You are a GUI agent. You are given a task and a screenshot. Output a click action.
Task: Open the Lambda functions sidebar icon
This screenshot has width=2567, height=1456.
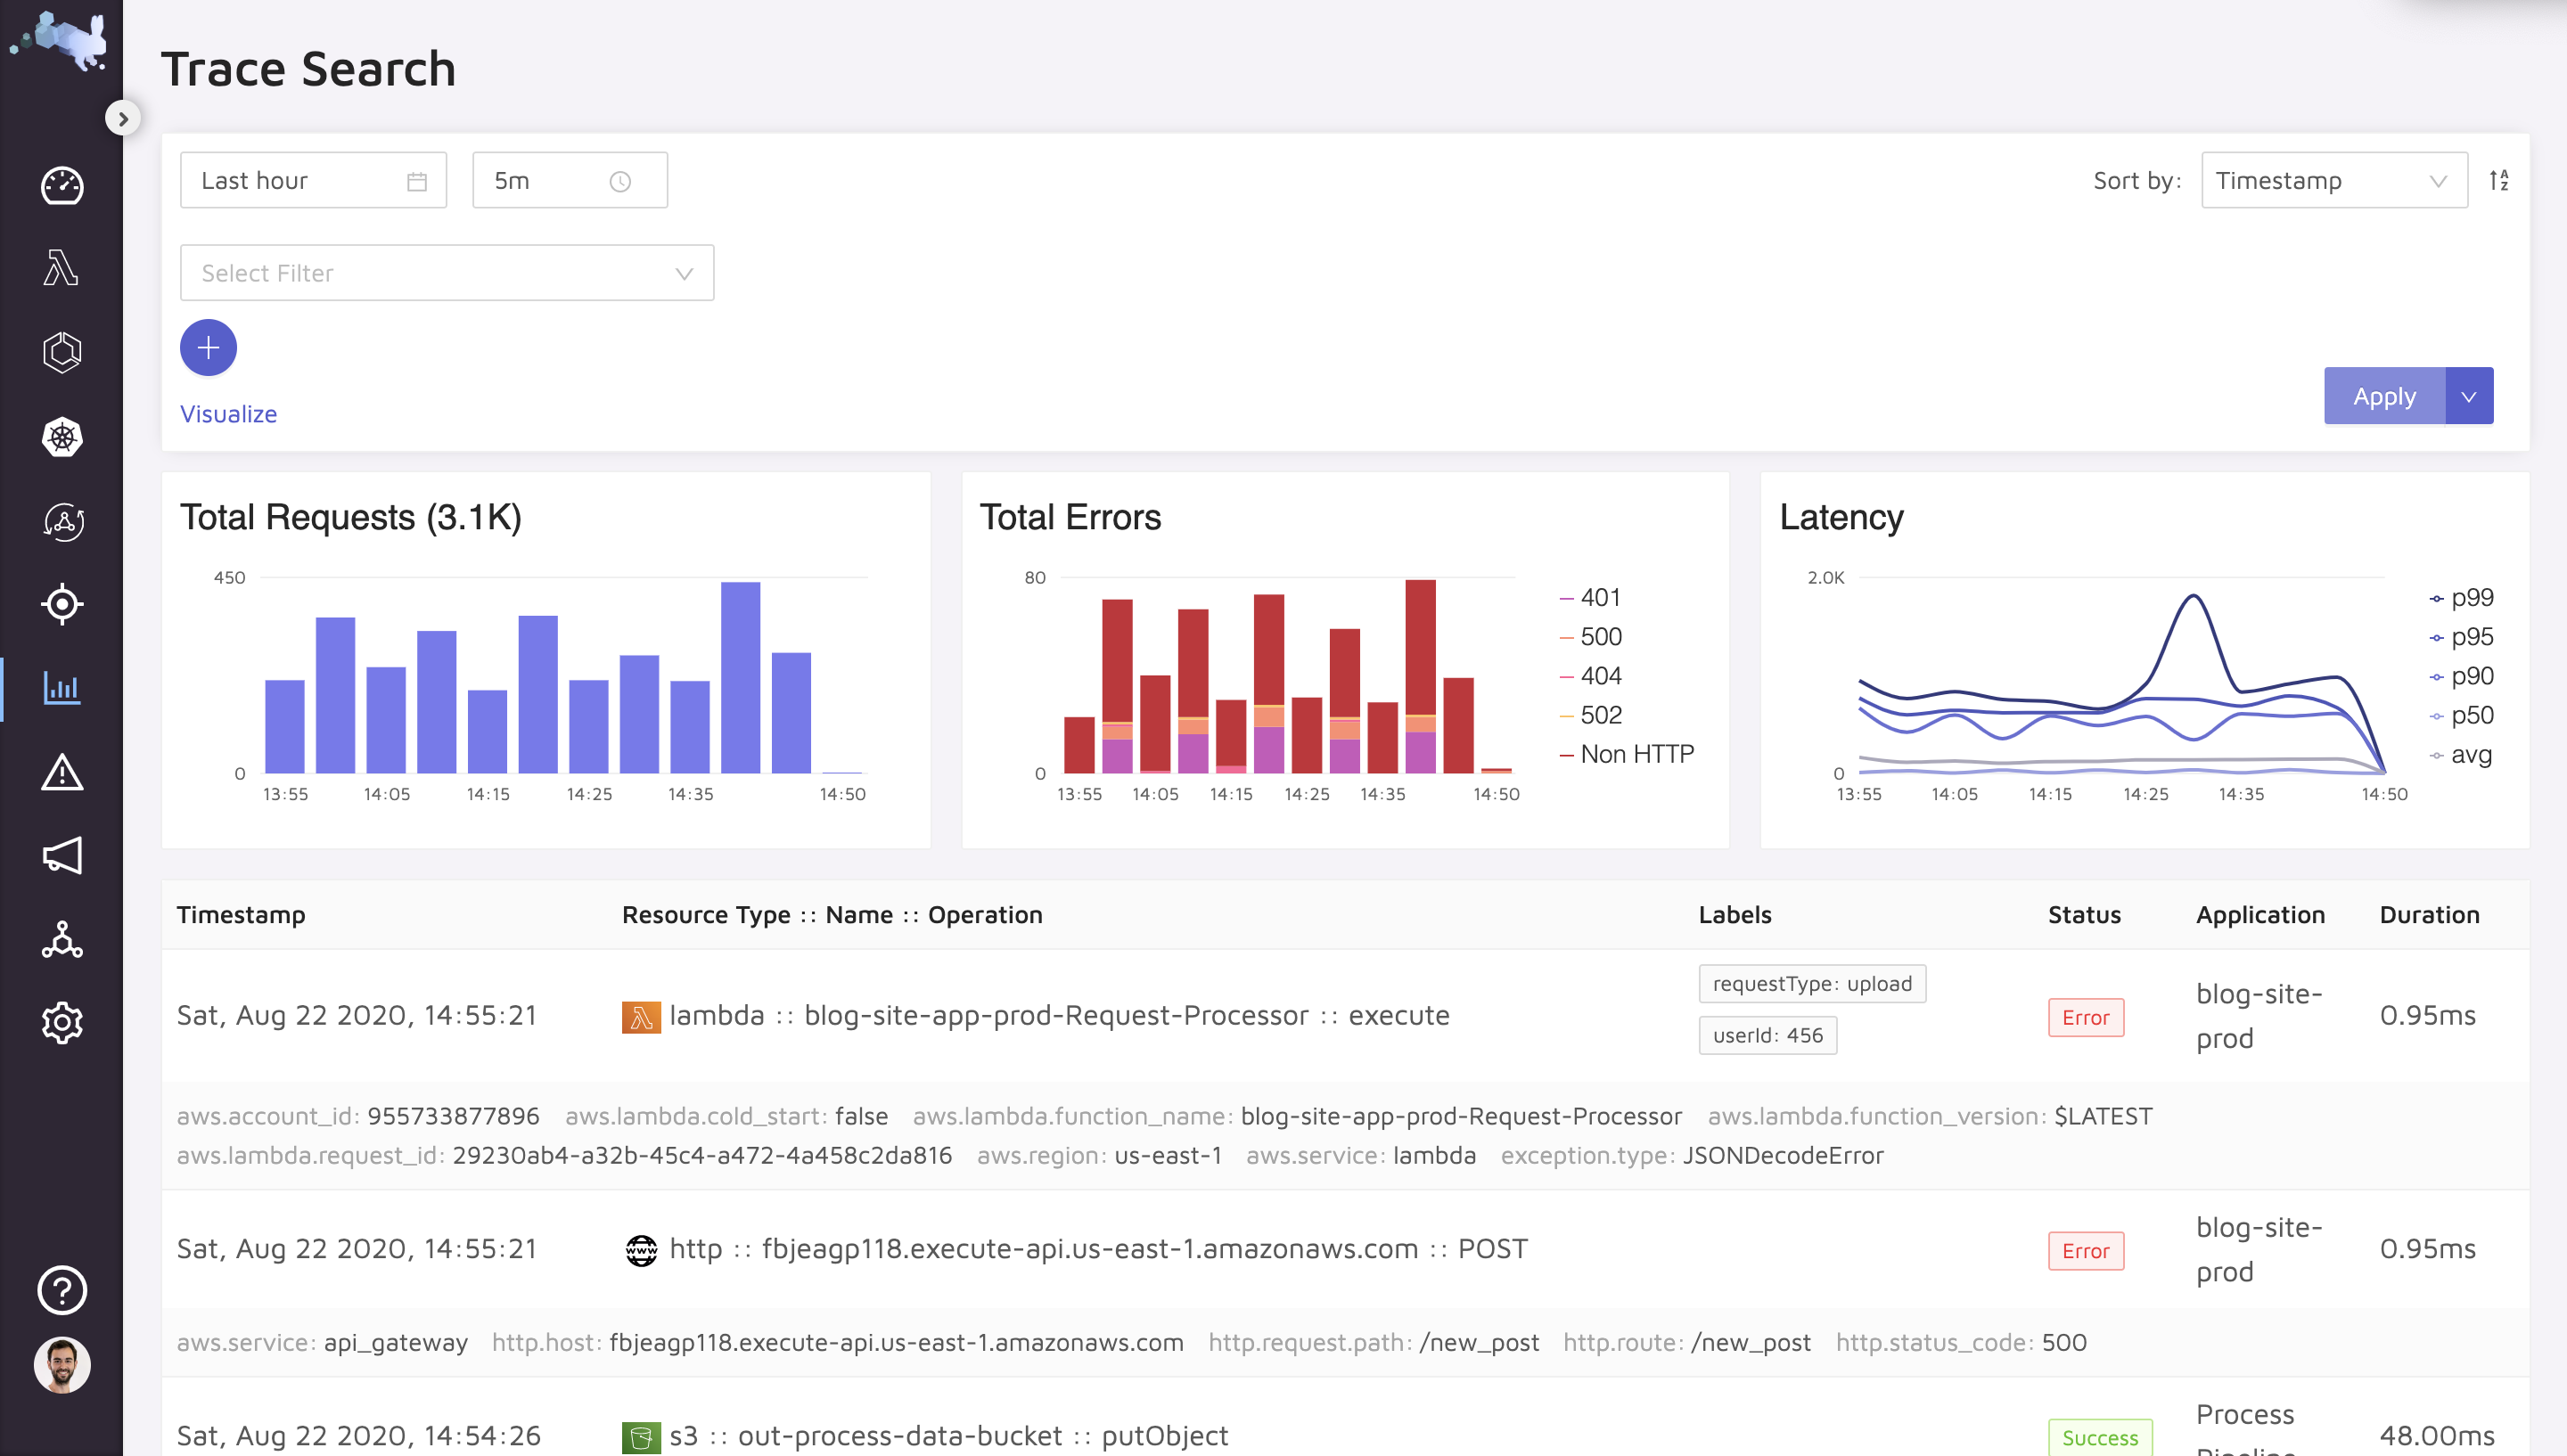click(x=62, y=268)
